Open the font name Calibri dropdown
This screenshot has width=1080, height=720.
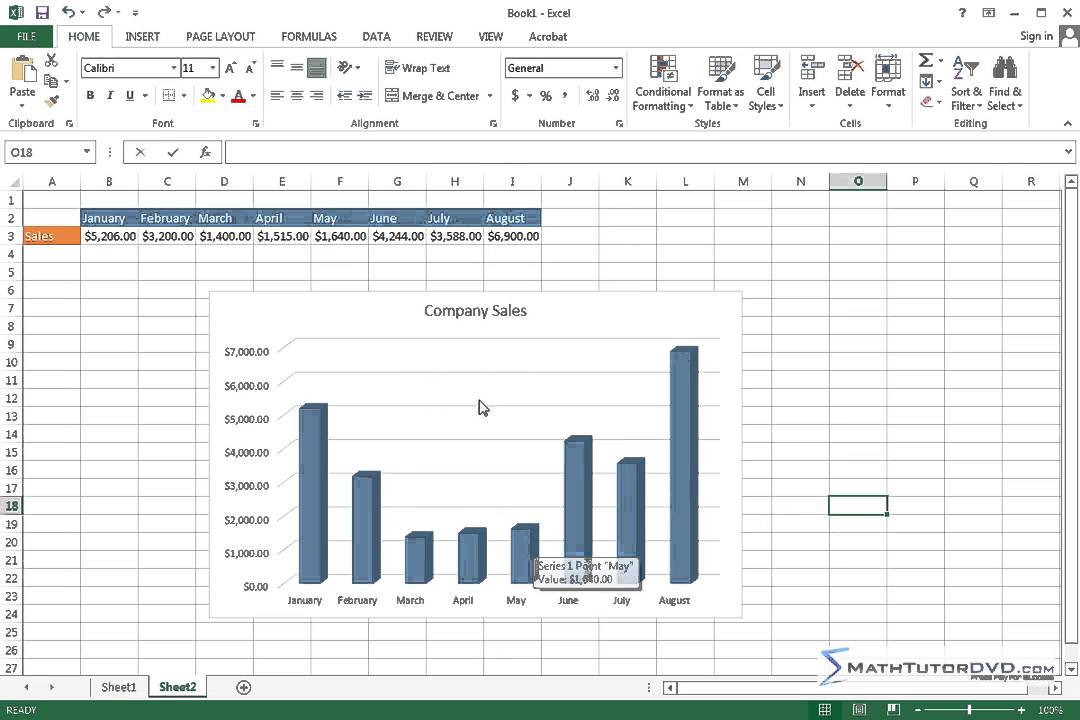pyautogui.click(x=174, y=68)
